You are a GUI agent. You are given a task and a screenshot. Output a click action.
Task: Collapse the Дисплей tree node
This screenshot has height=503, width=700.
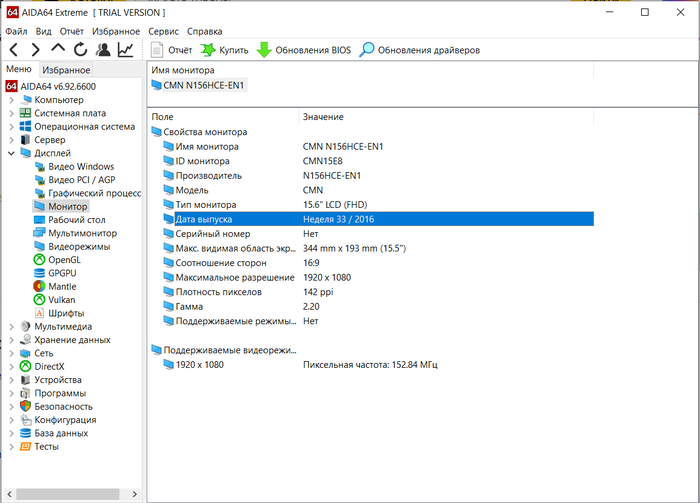point(12,154)
